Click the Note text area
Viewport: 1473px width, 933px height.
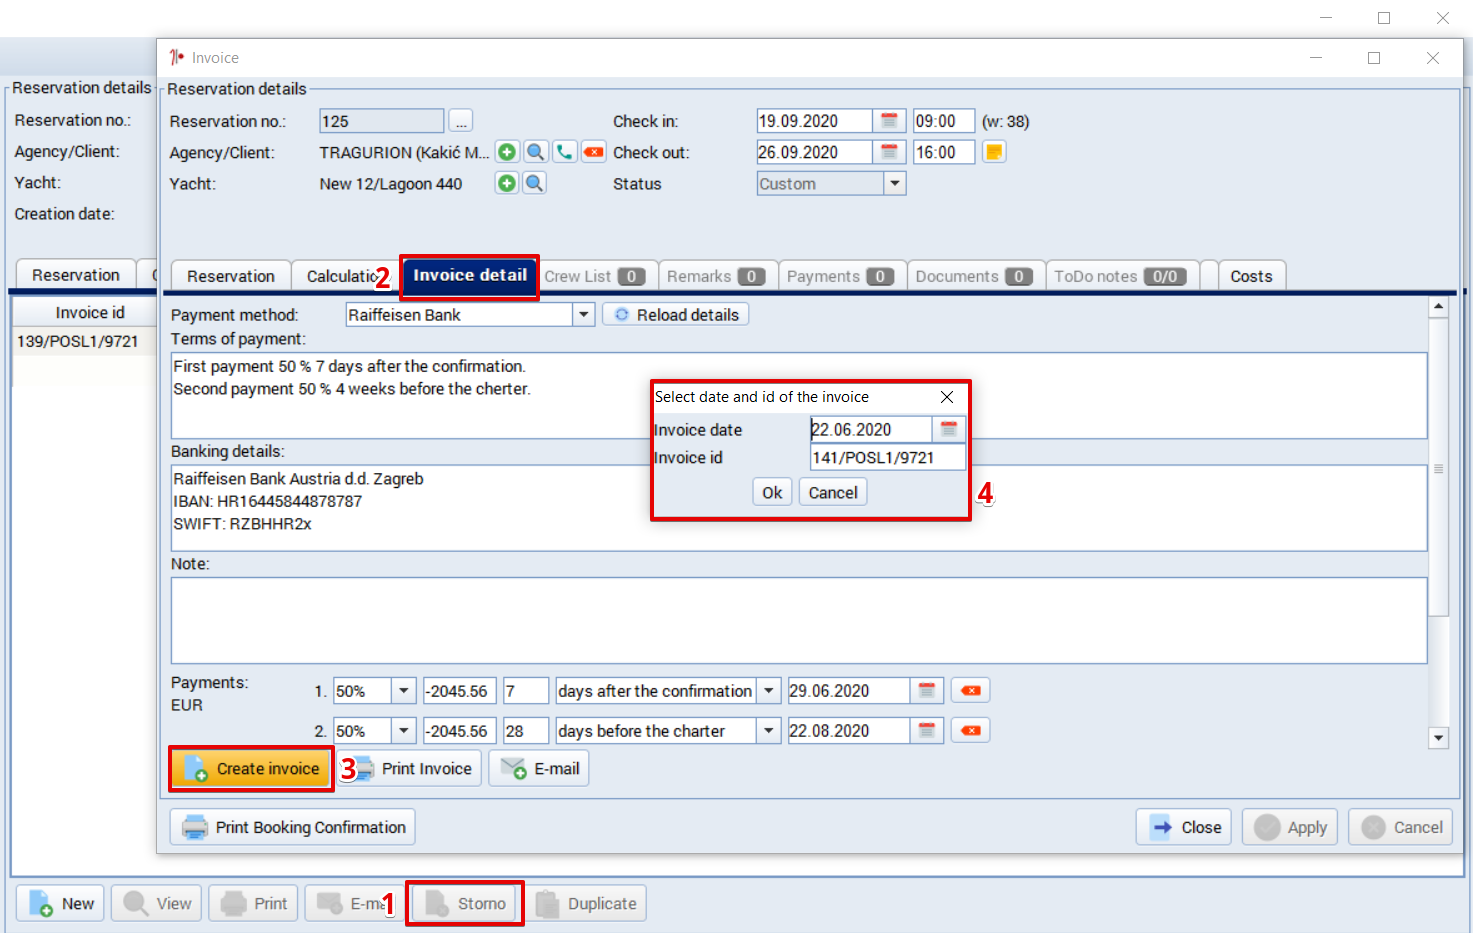[x=799, y=620]
